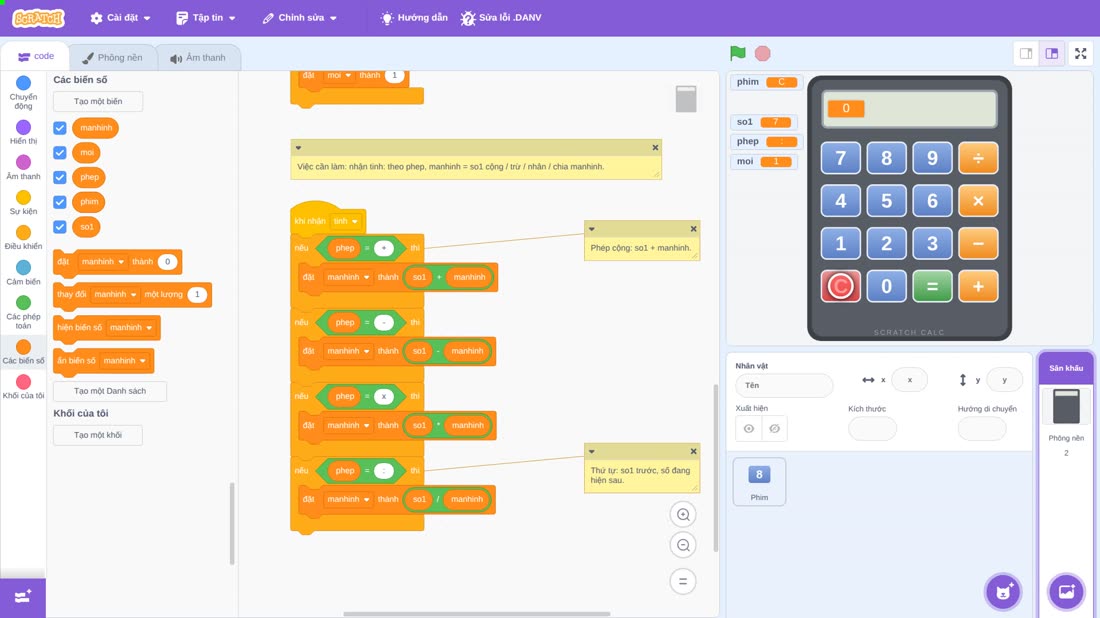This screenshot has width=1100, height=618.
Task: Click the 'Tạo một biến' button
Action: (x=98, y=101)
